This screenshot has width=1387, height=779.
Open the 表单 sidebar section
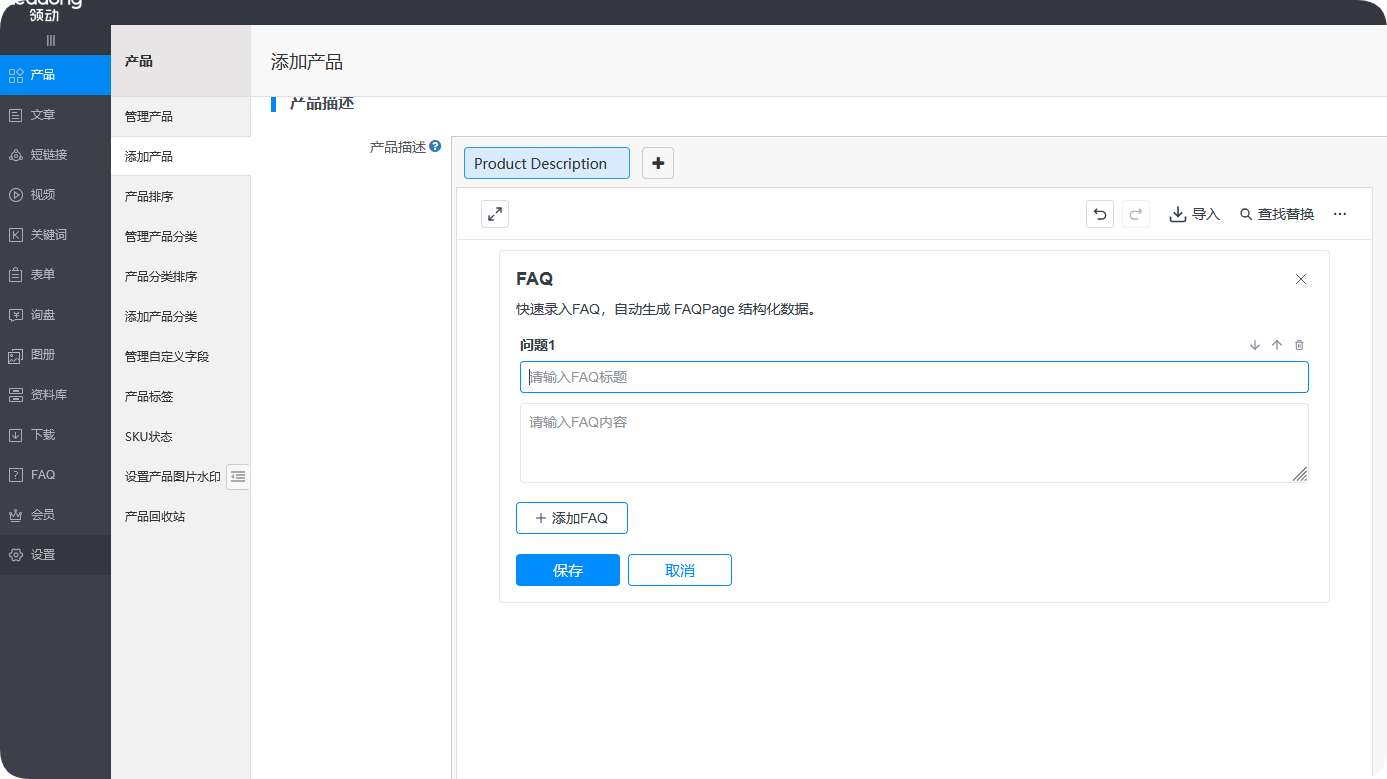coord(55,275)
